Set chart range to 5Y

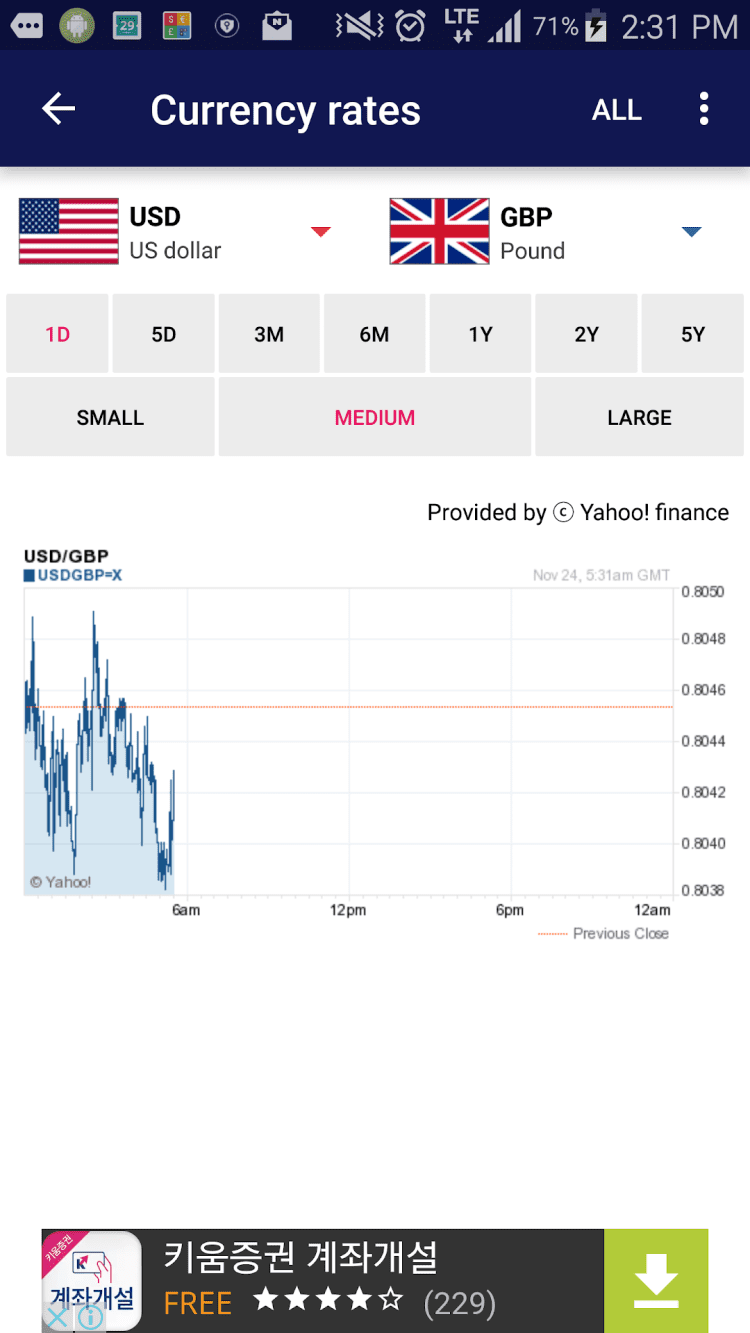click(693, 334)
